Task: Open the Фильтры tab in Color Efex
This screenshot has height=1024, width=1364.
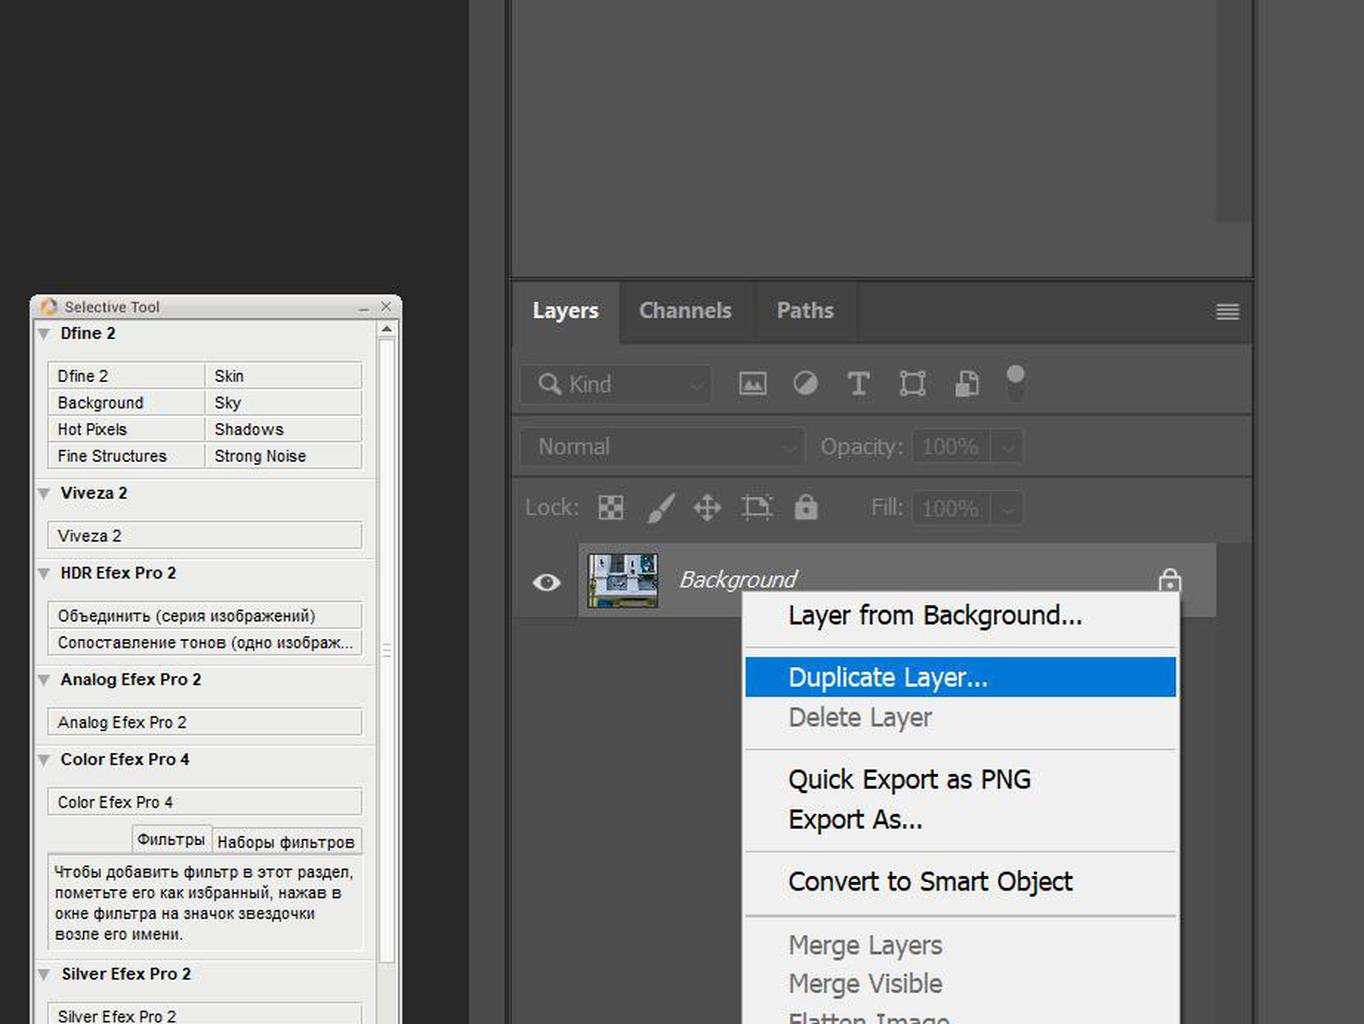Action: pyautogui.click(x=171, y=840)
